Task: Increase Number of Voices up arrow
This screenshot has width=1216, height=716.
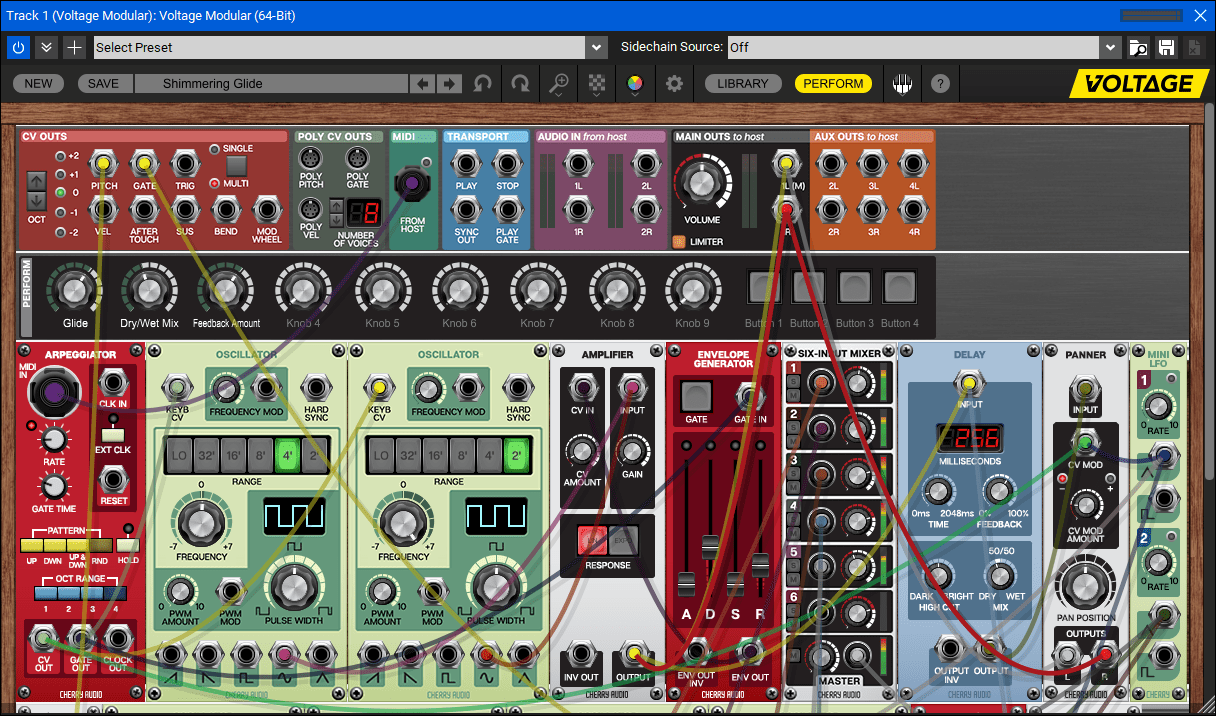Action: (x=337, y=205)
